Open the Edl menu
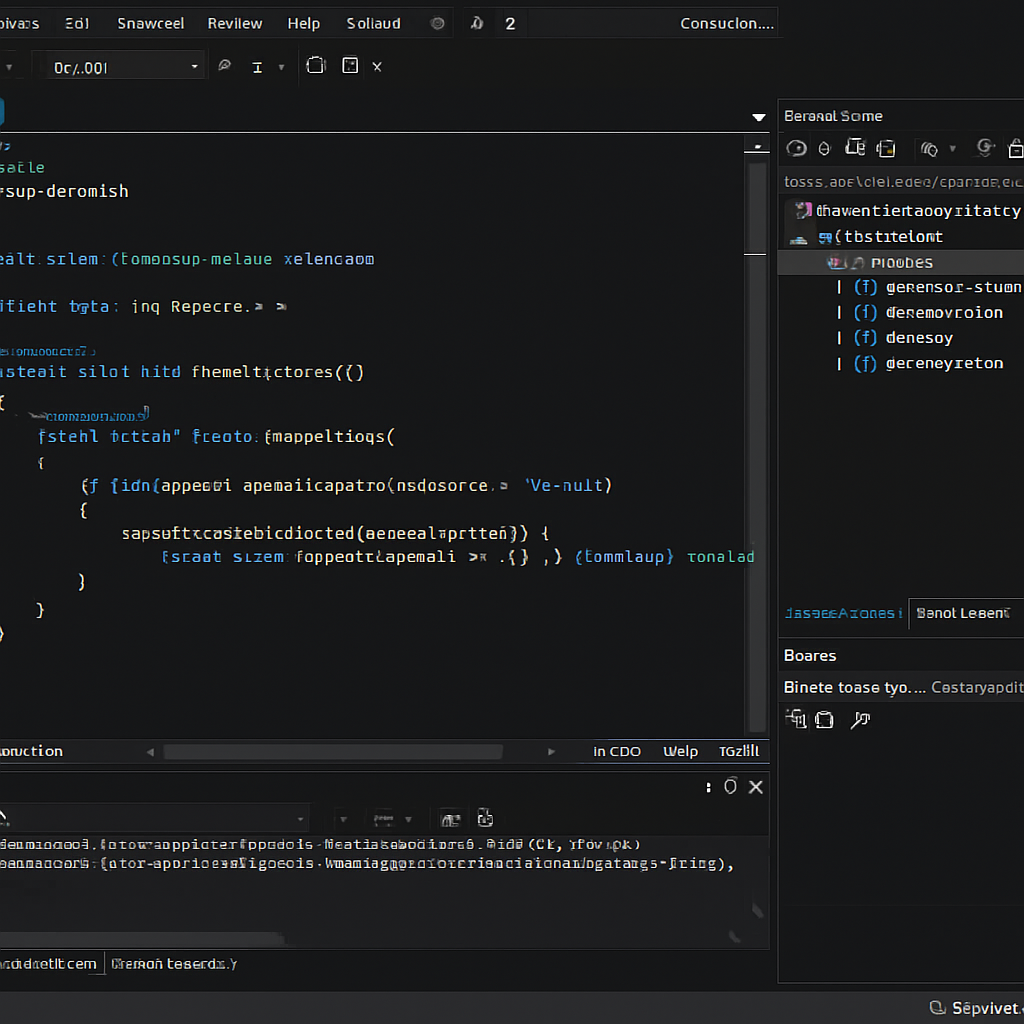 coord(77,24)
